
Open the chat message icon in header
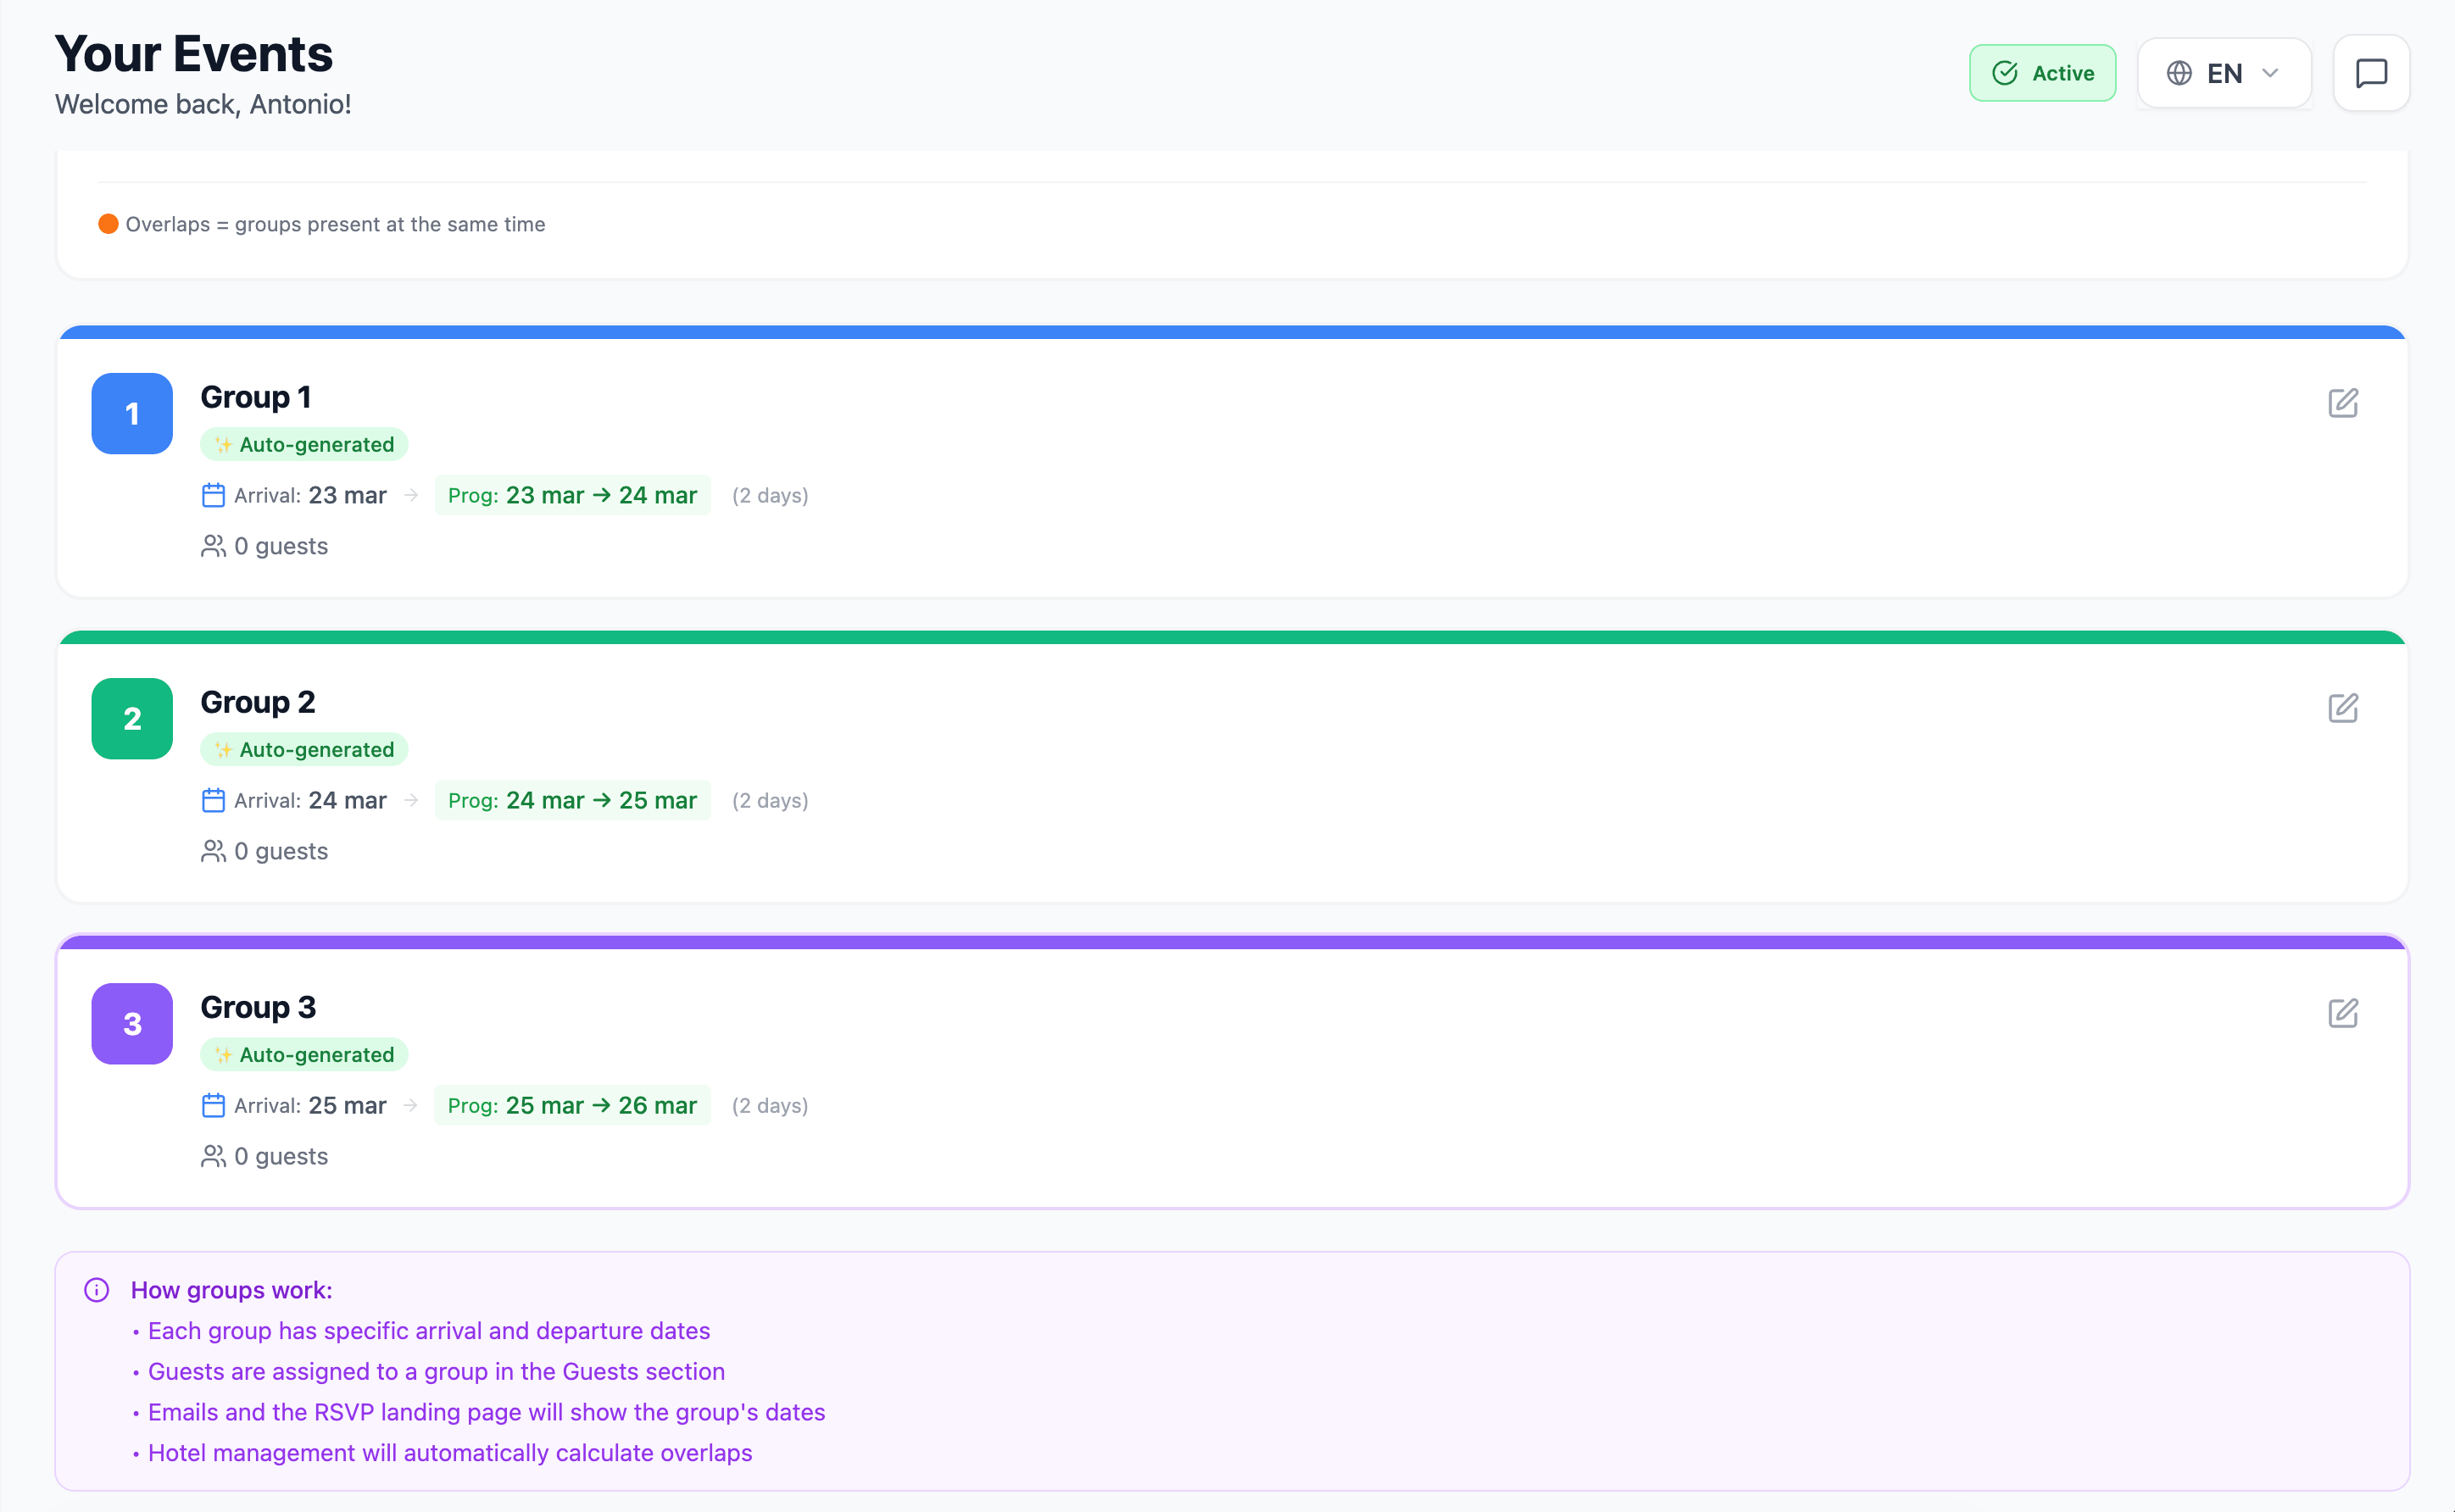[2371, 73]
